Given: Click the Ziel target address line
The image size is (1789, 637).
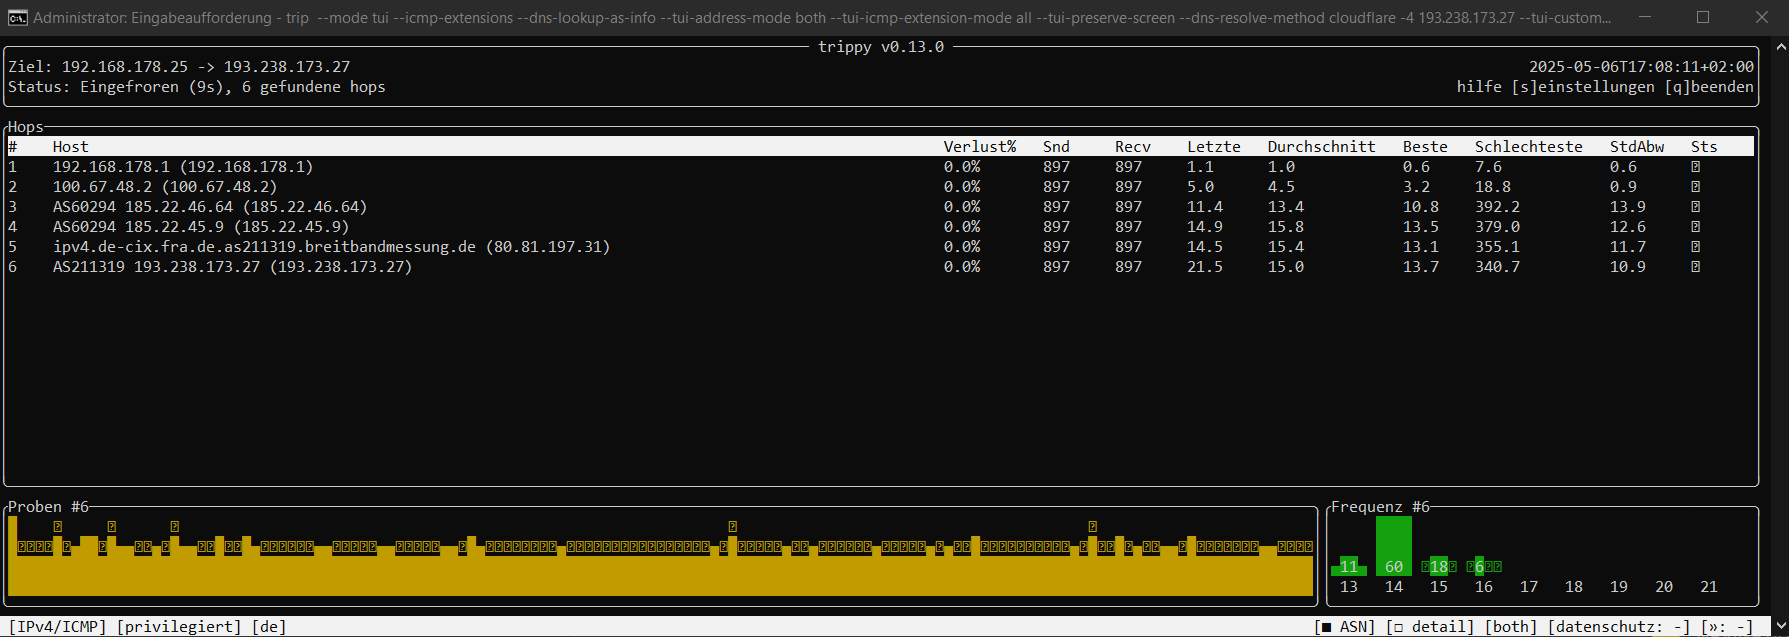Looking at the screenshot, I should tap(179, 67).
